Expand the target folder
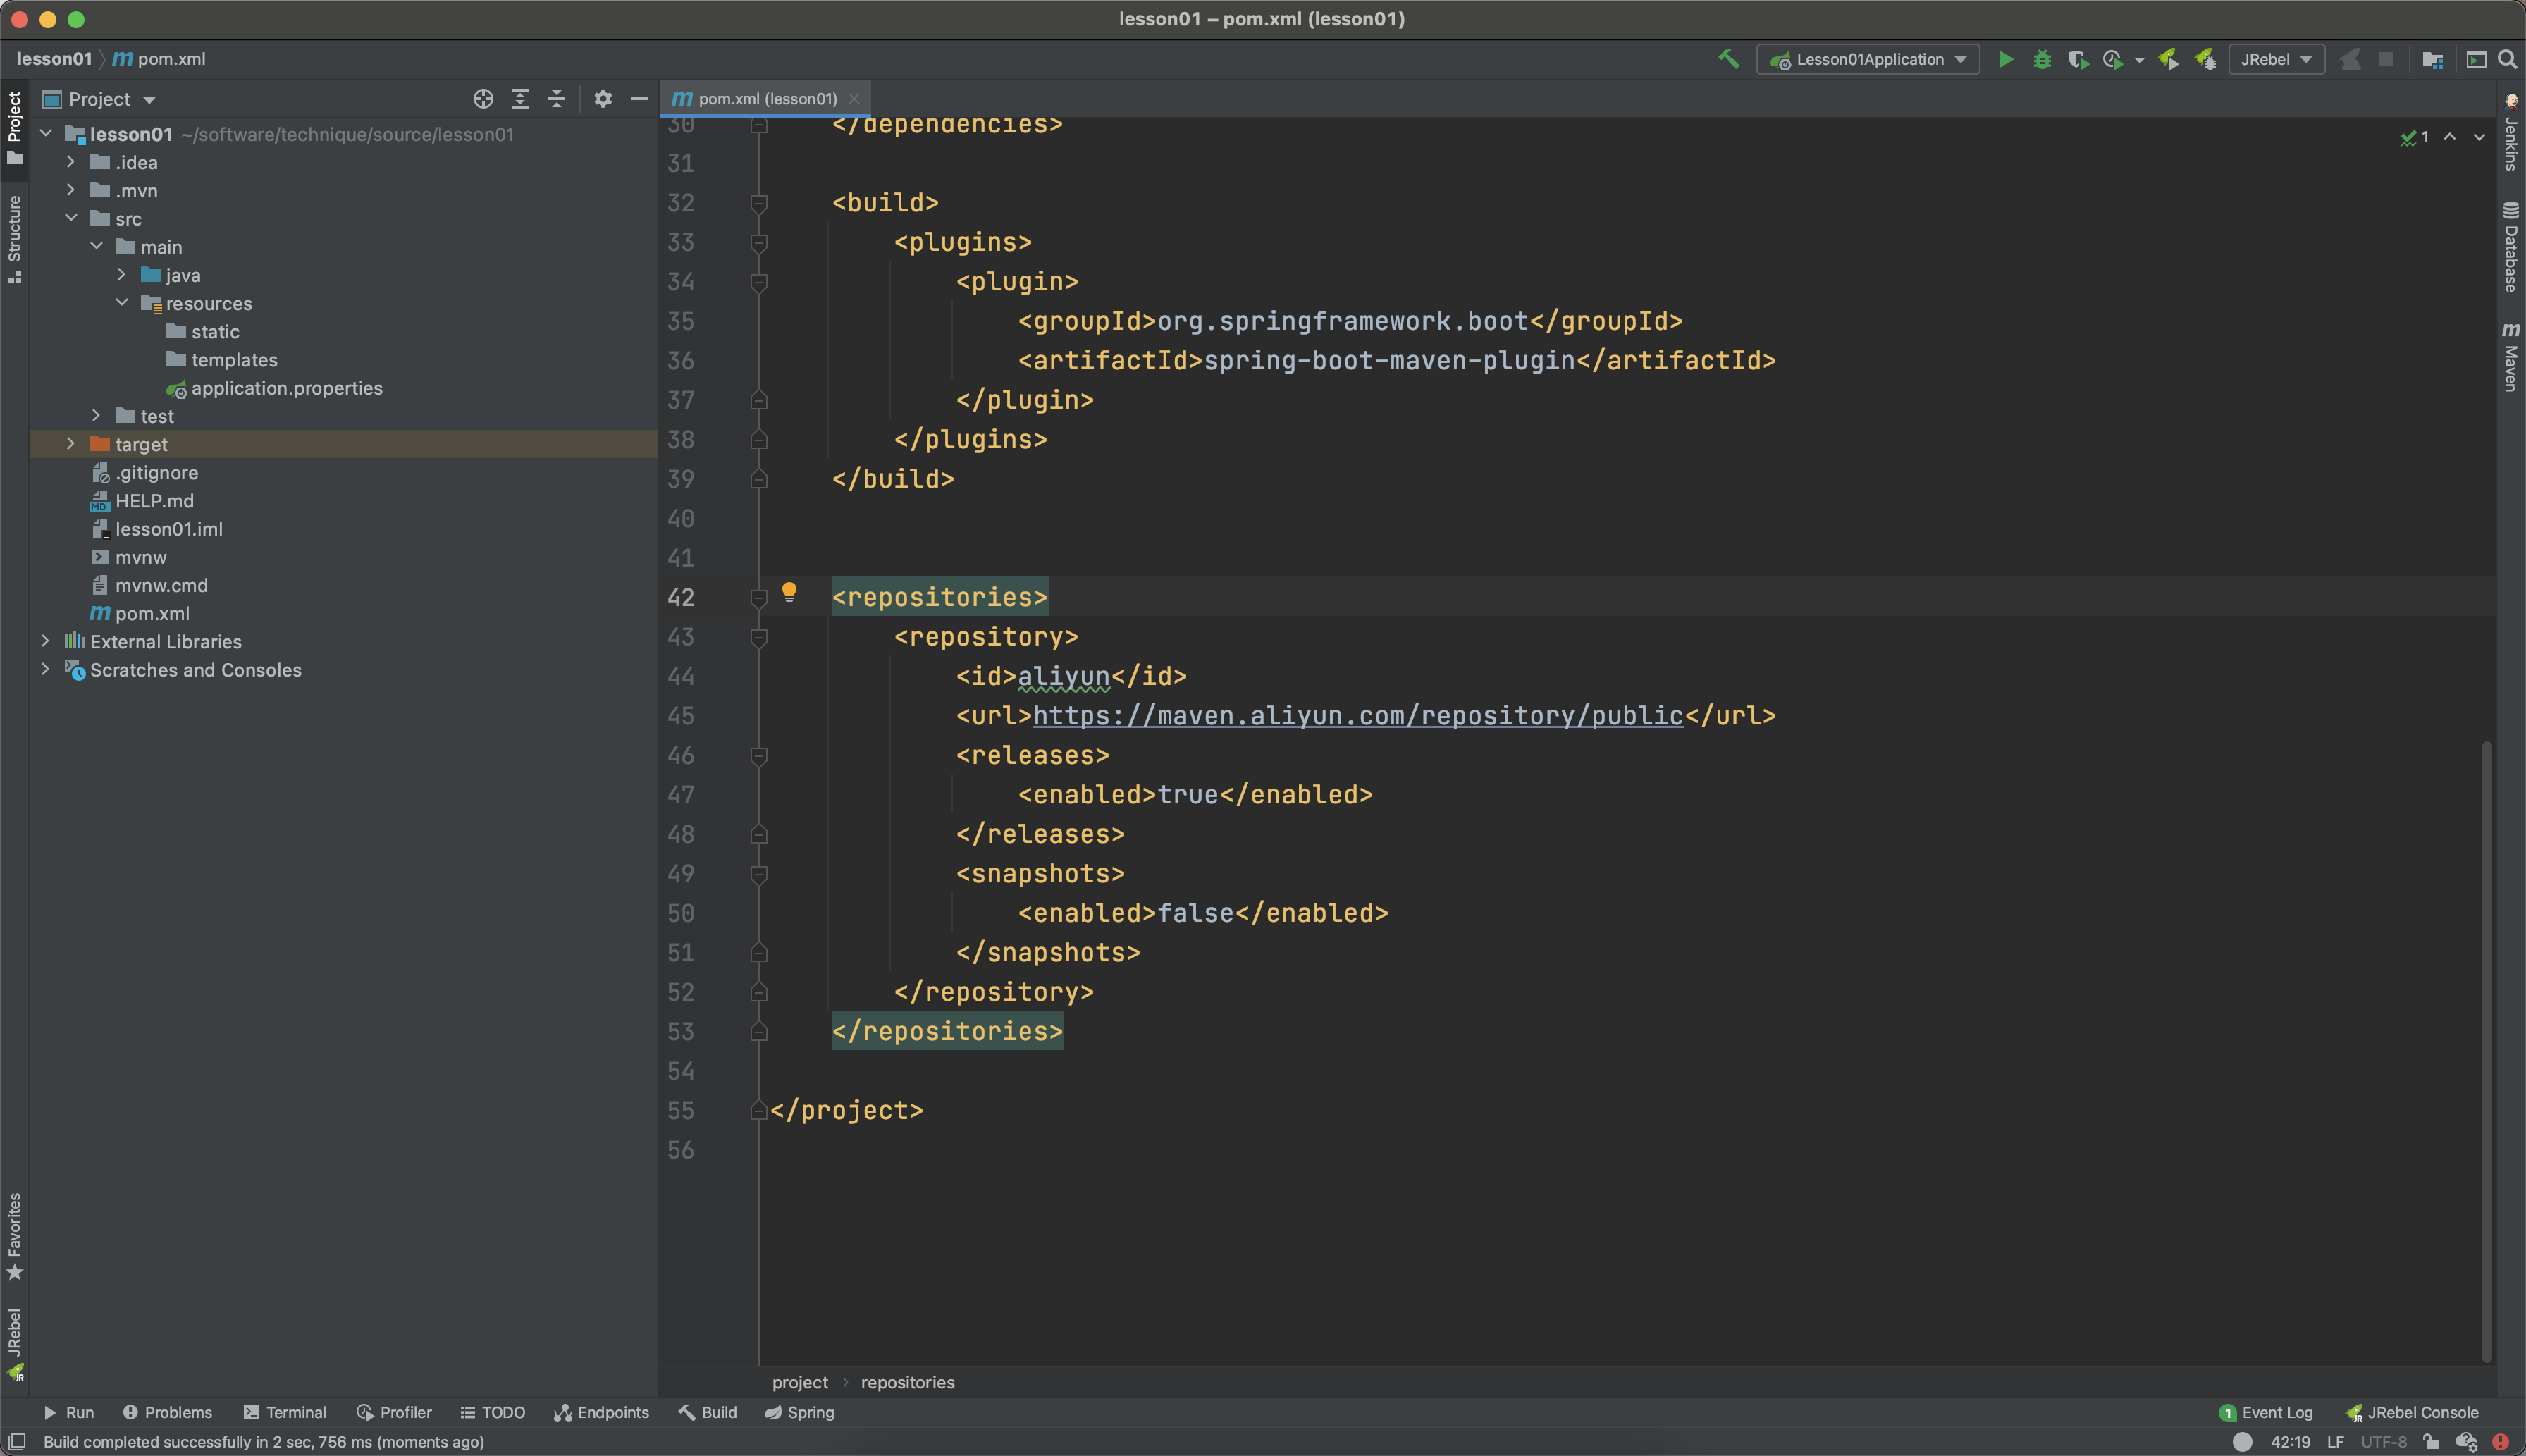 pos(70,443)
